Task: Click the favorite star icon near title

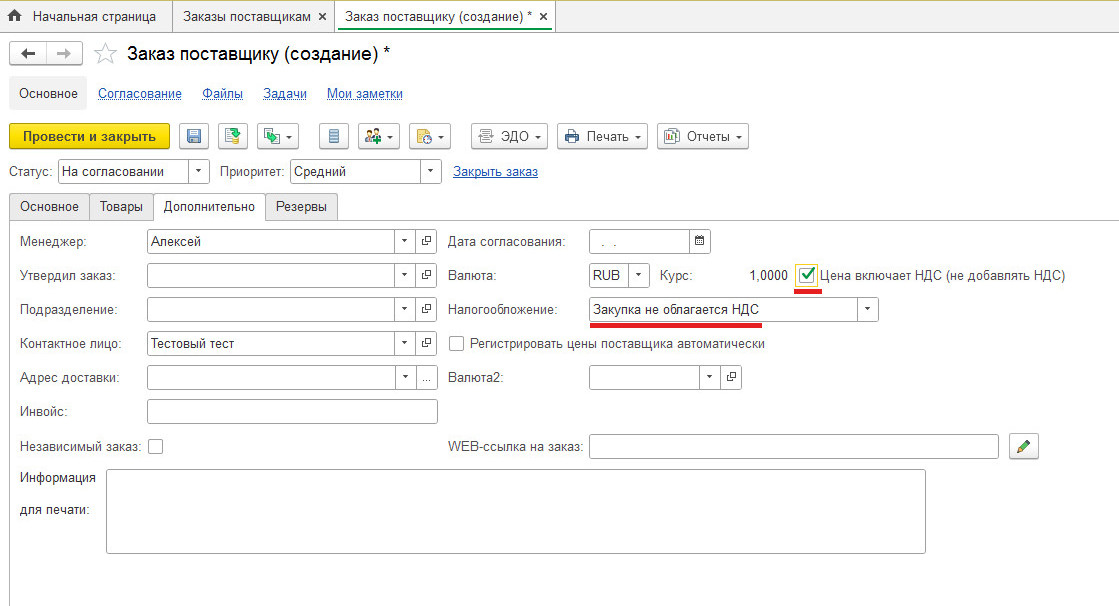Action: (x=105, y=54)
